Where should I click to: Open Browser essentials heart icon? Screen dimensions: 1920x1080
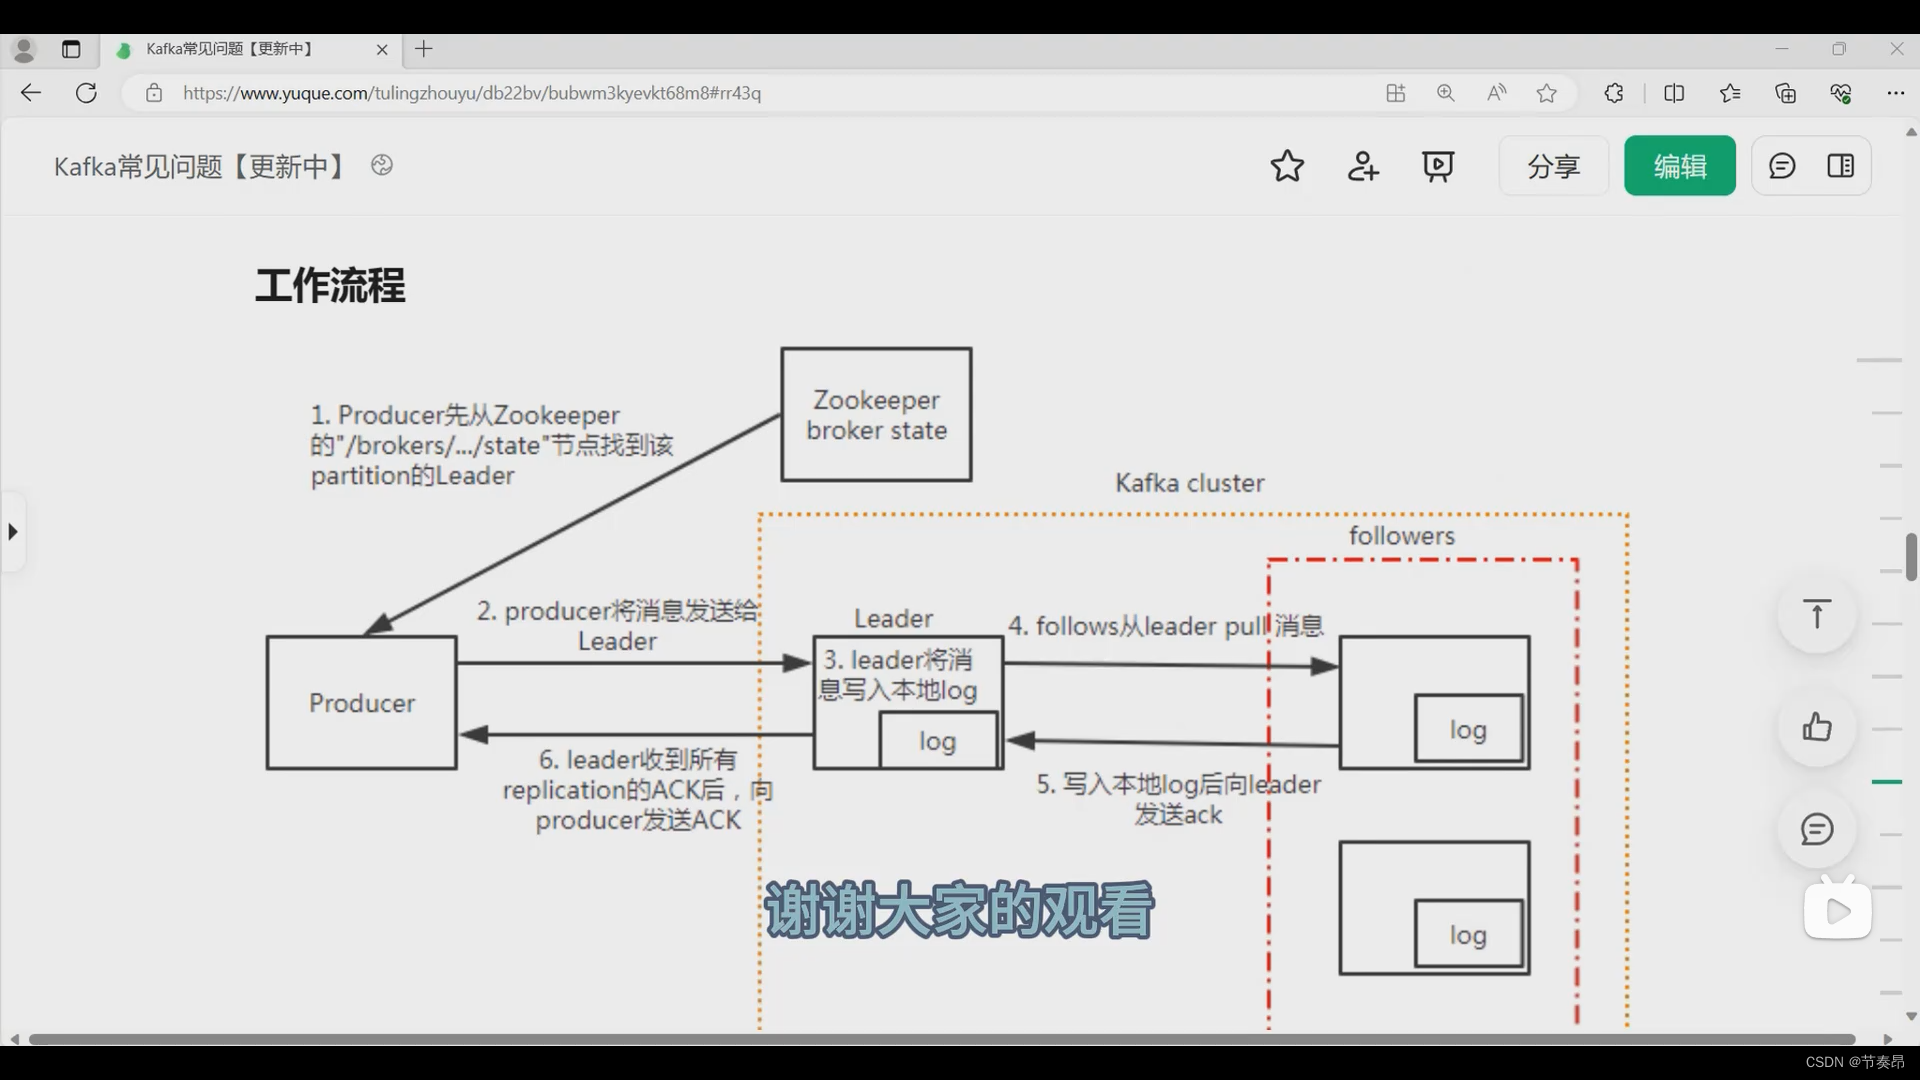click(1841, 93)
